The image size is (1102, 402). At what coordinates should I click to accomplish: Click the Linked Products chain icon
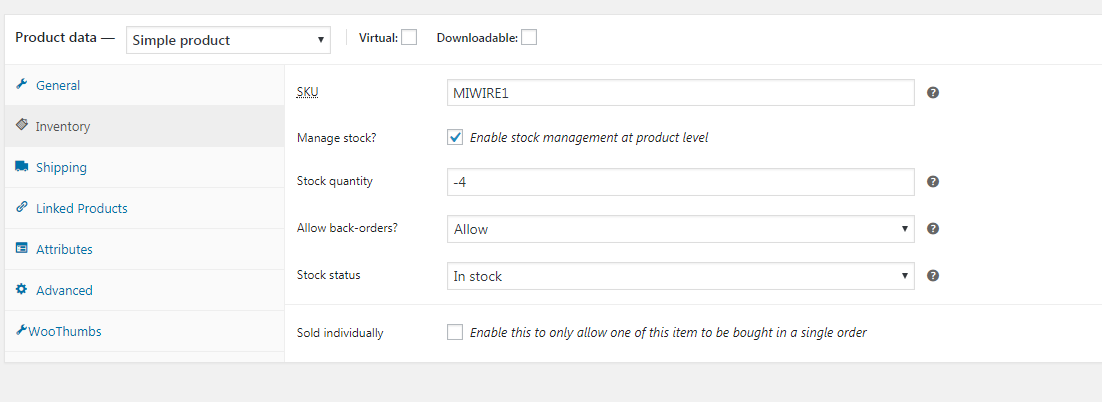point(21,208)
